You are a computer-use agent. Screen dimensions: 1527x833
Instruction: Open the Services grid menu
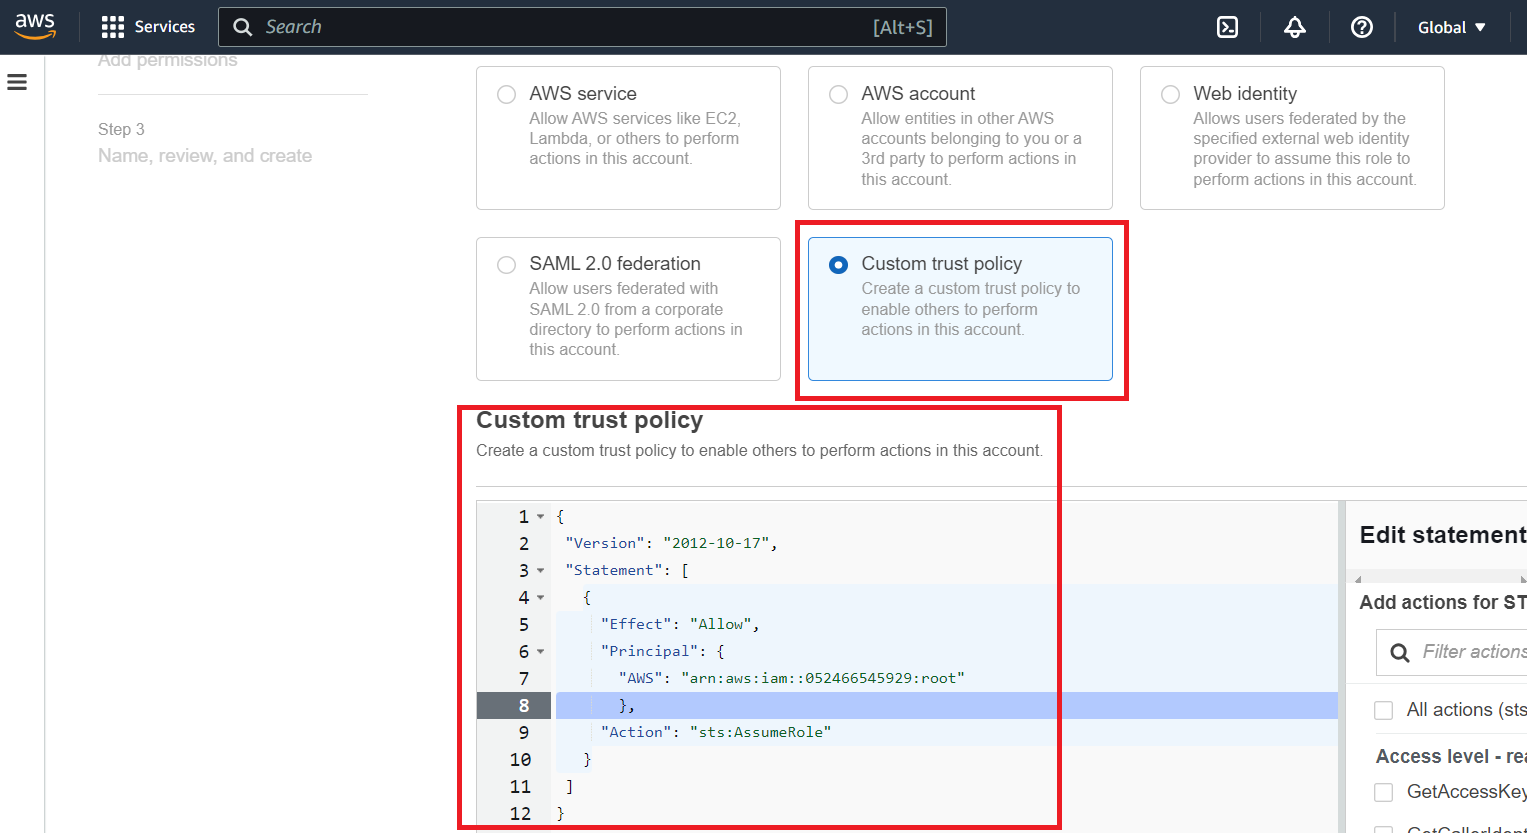(x=113, y=27)
